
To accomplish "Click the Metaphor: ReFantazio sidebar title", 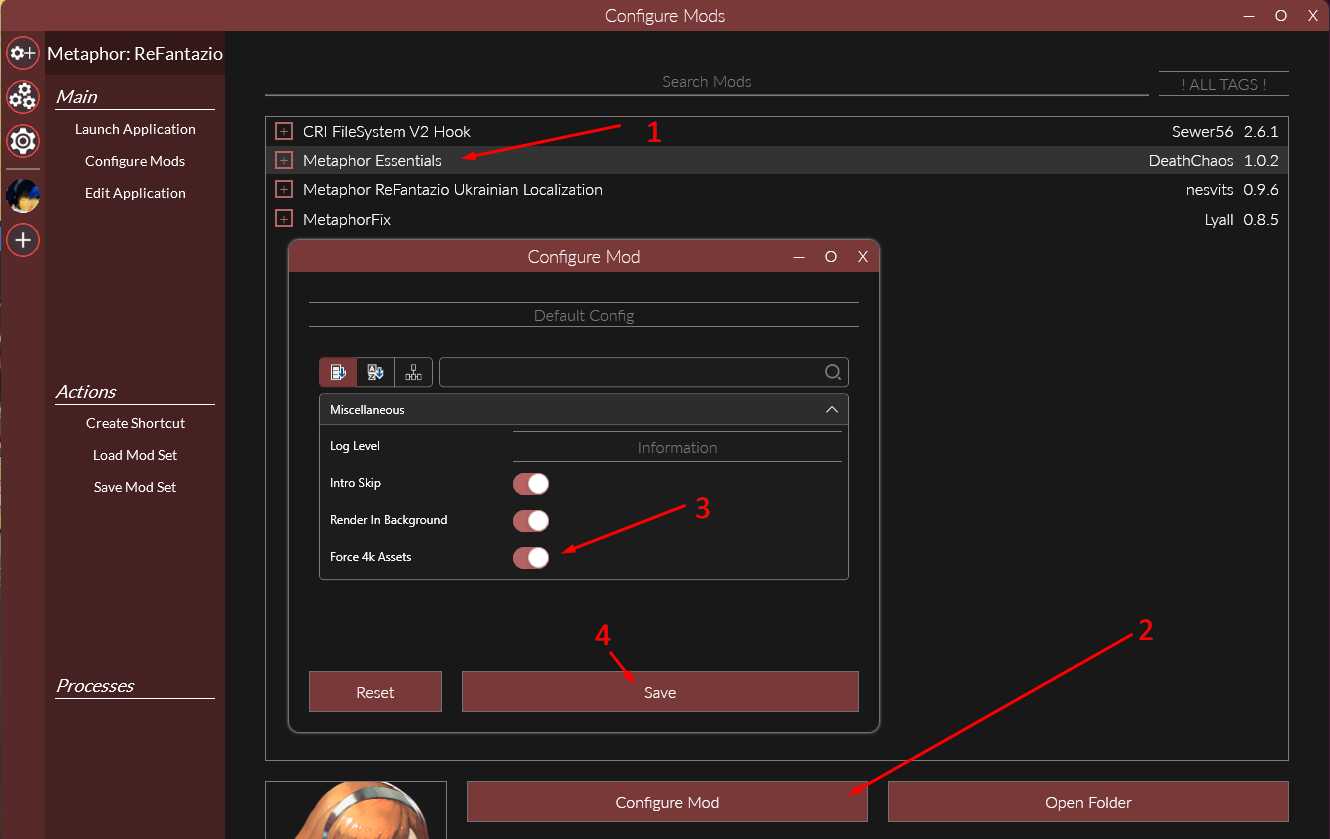I will click(135, 53).
